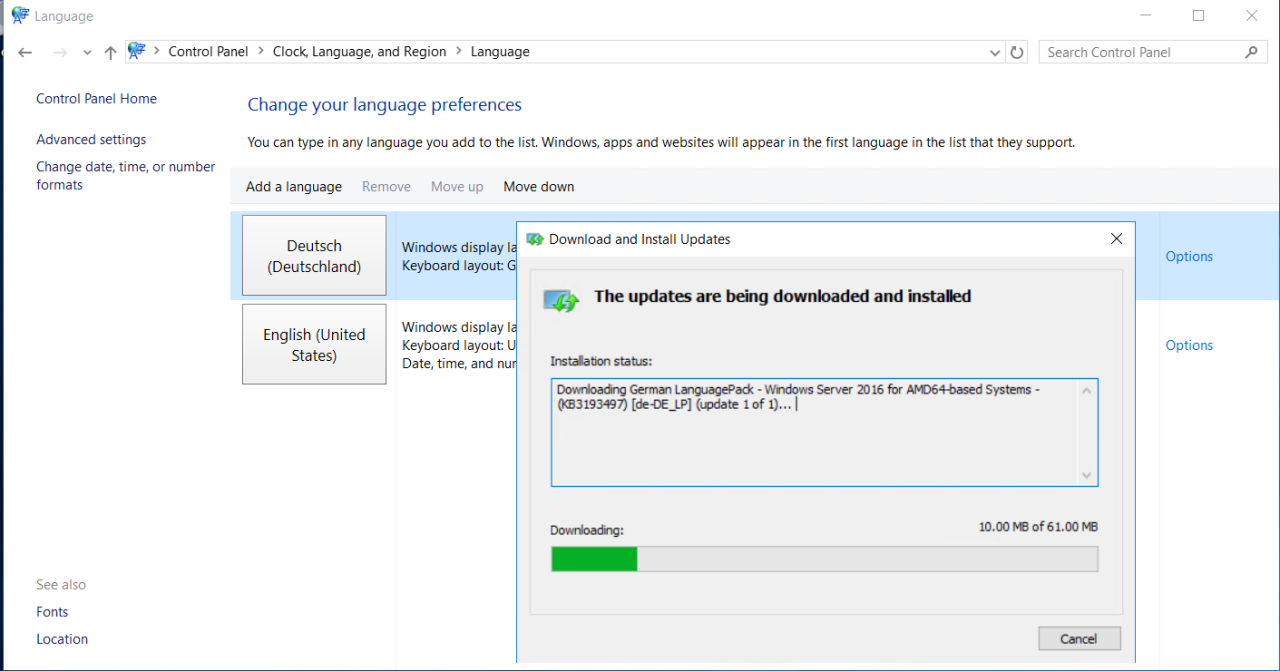The height and width of the screenshot is (671, 1280).
Task: Click Add a language
Action: coord(294,187)
